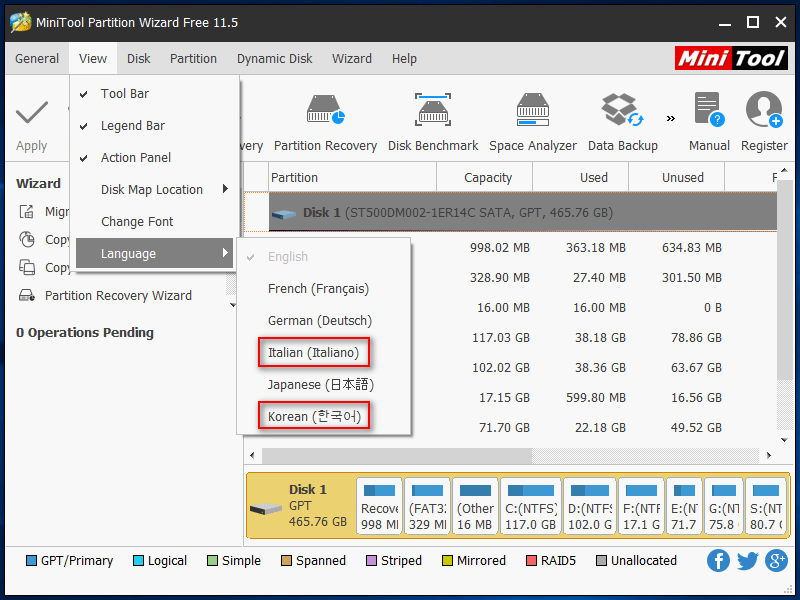800x600 pixels.
Task: Choose Korean language option
Action: (x=313, y=417)
